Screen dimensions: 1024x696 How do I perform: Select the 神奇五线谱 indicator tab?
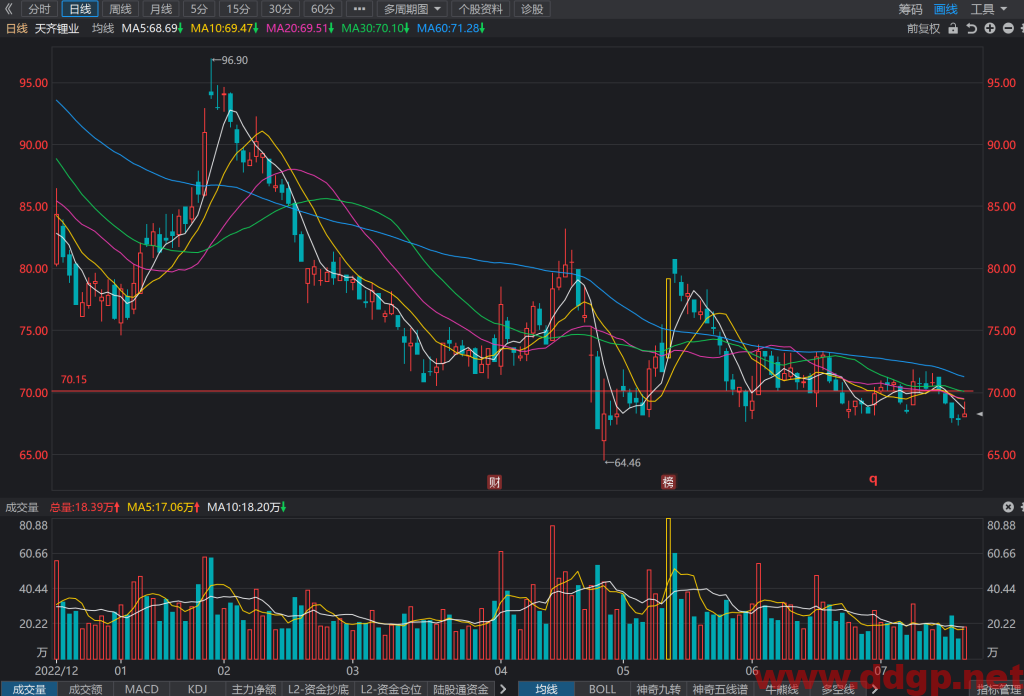pyautogui.click(x=720, y=689)
